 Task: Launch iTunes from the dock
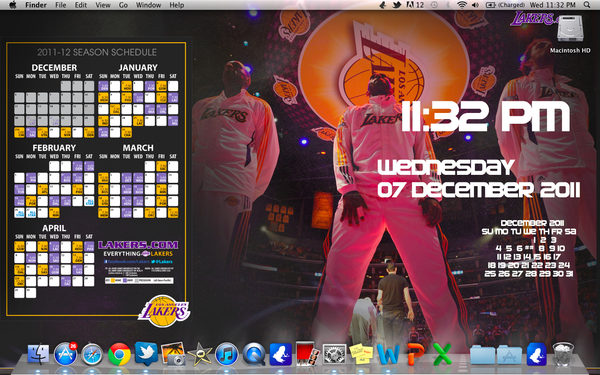coord(227,354)
